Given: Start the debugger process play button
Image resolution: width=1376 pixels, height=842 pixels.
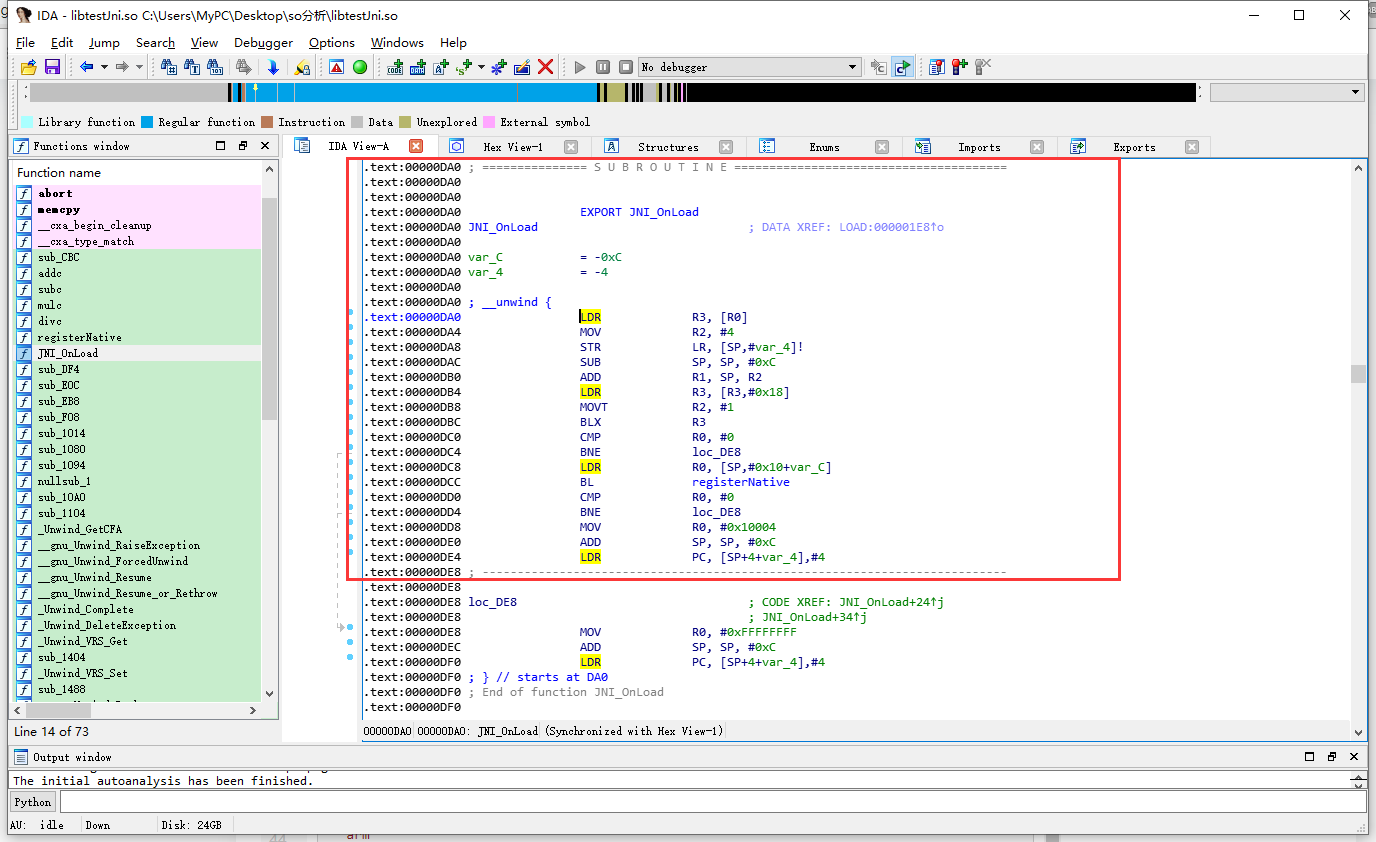Looking at the screenshot, I should click(x=580, y=67).
